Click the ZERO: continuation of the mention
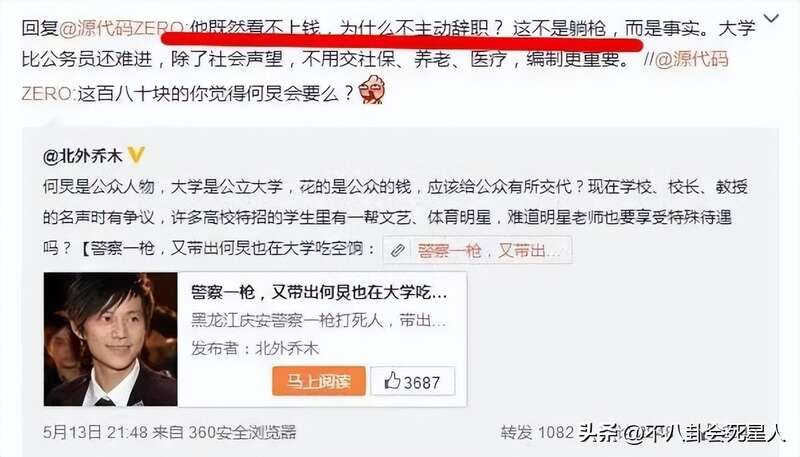 coord(48,94)
